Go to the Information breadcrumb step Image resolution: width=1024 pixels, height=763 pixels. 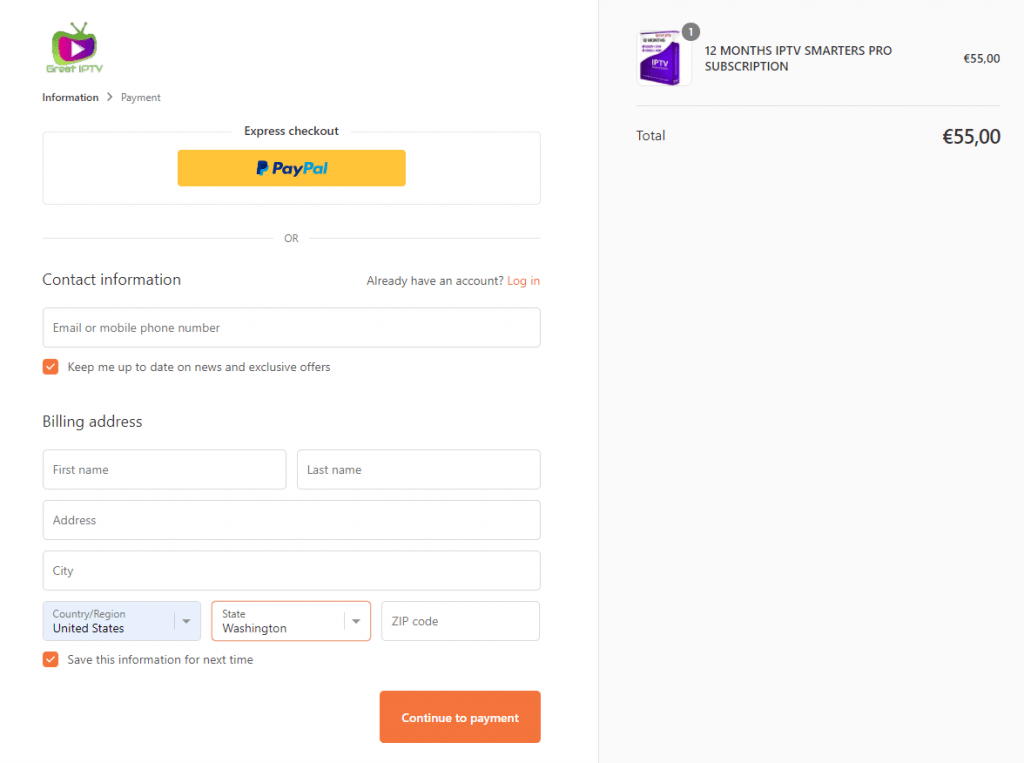[x=71, y=97]
